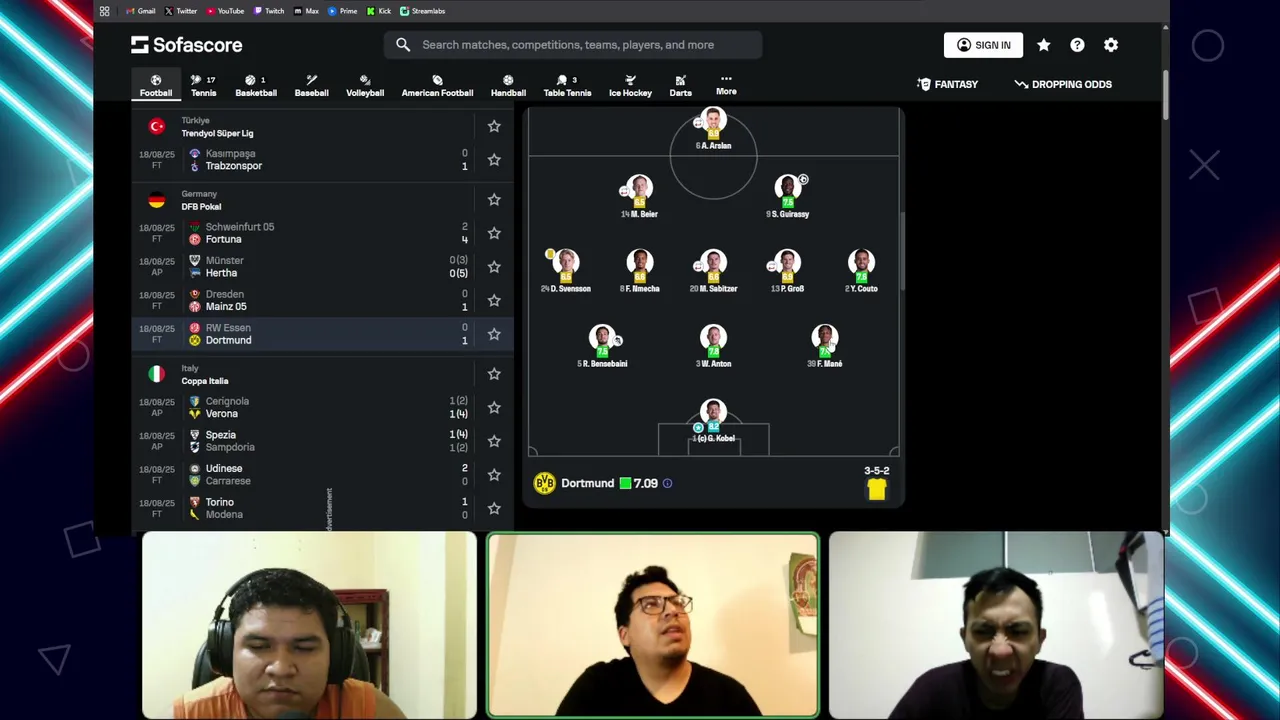Open the Twitch bookmark
1280x720 pixels.
(x=269, y=11)
